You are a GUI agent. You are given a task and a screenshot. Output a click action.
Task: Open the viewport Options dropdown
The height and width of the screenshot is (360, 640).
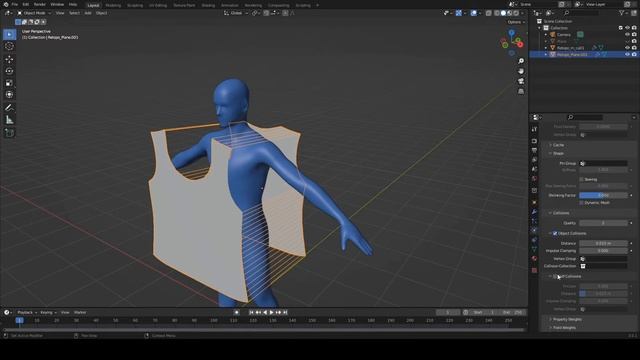516,22
